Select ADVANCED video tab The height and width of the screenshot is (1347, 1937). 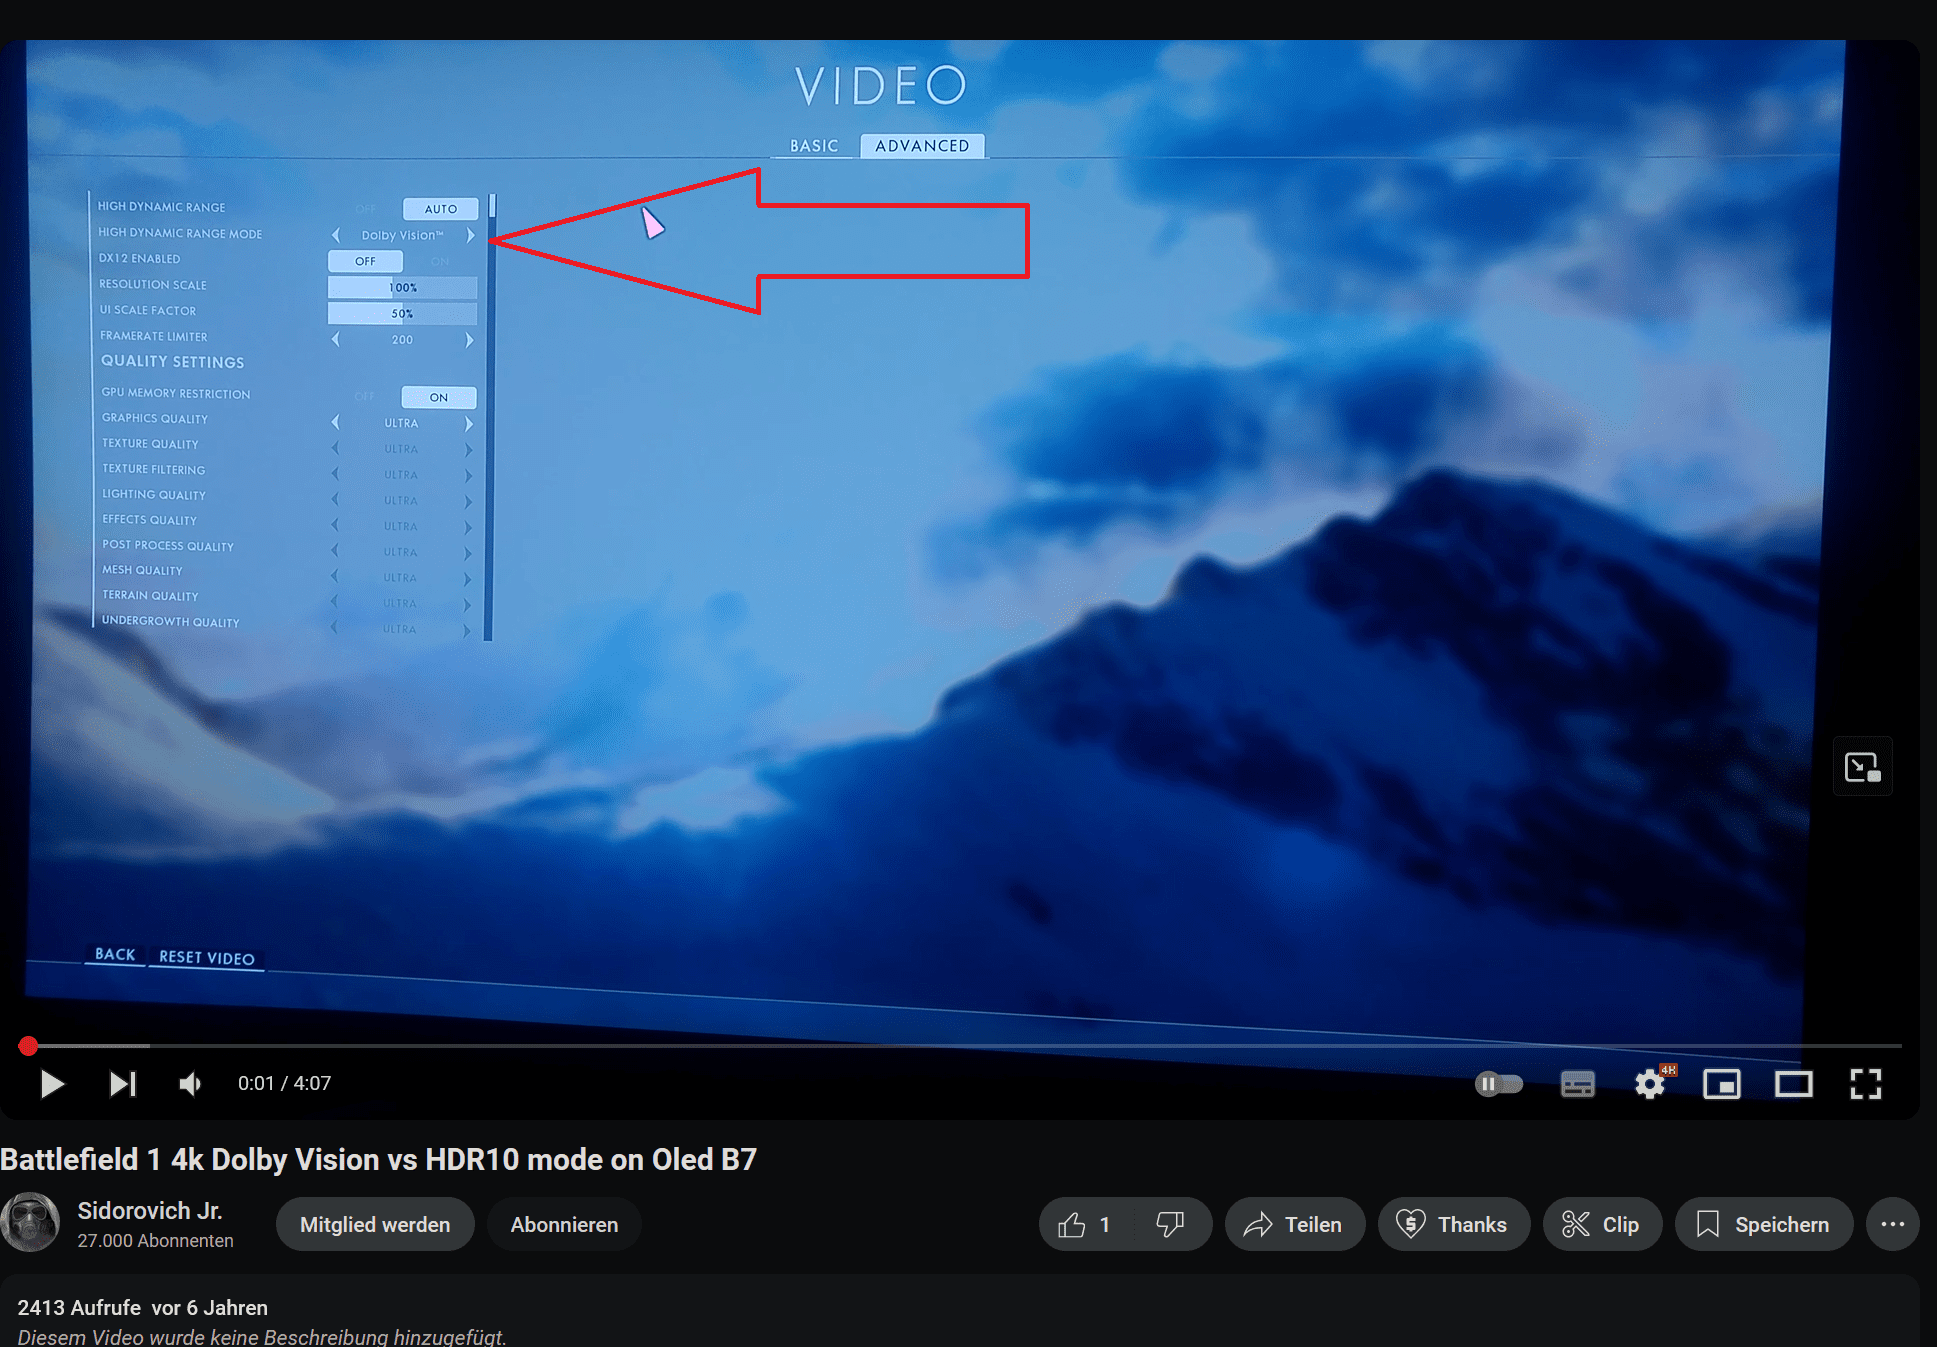tap(922, 146)
